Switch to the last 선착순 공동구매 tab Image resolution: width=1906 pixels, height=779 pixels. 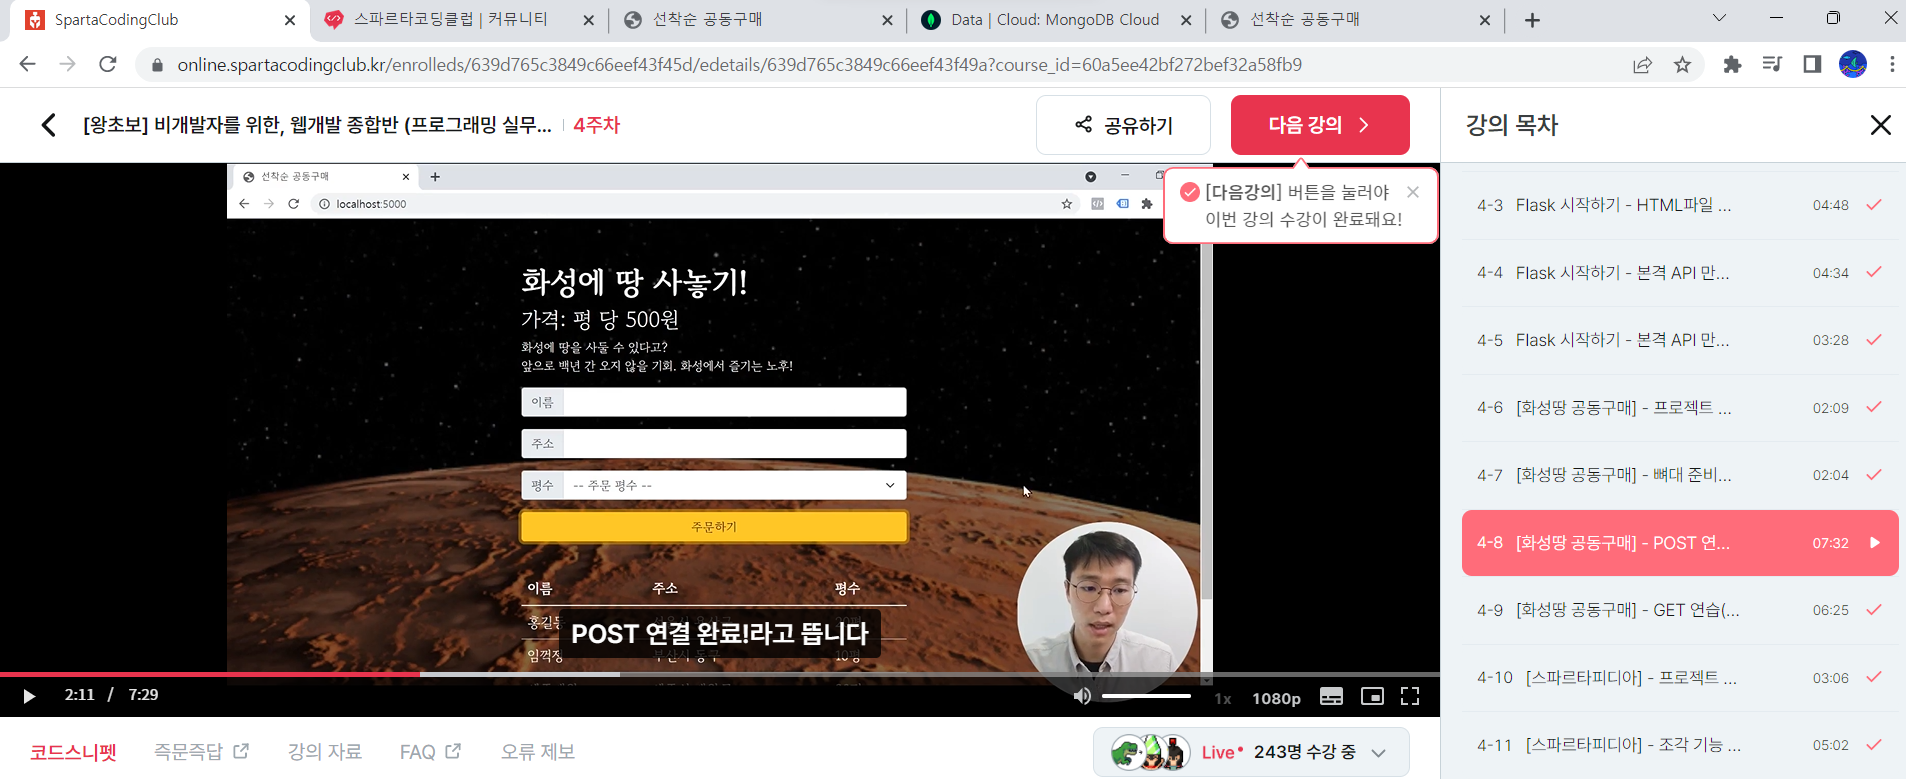point(1355,20)
